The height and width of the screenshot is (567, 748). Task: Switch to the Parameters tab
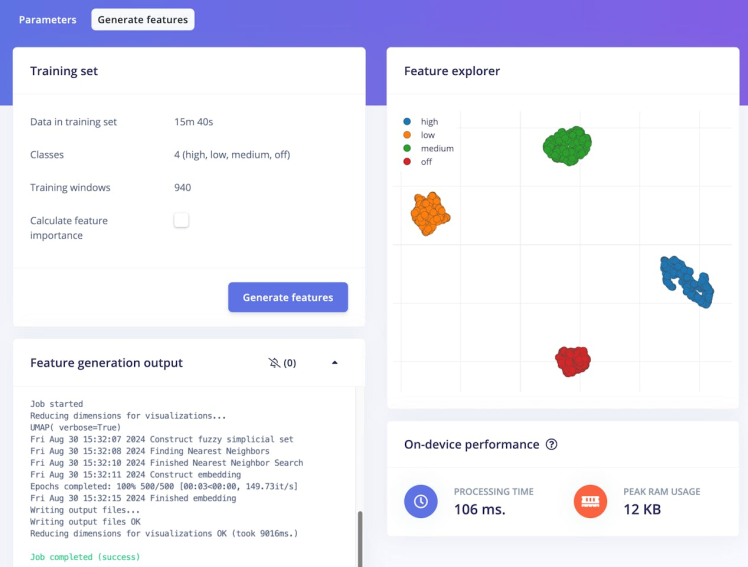click(x=48, y=20)
